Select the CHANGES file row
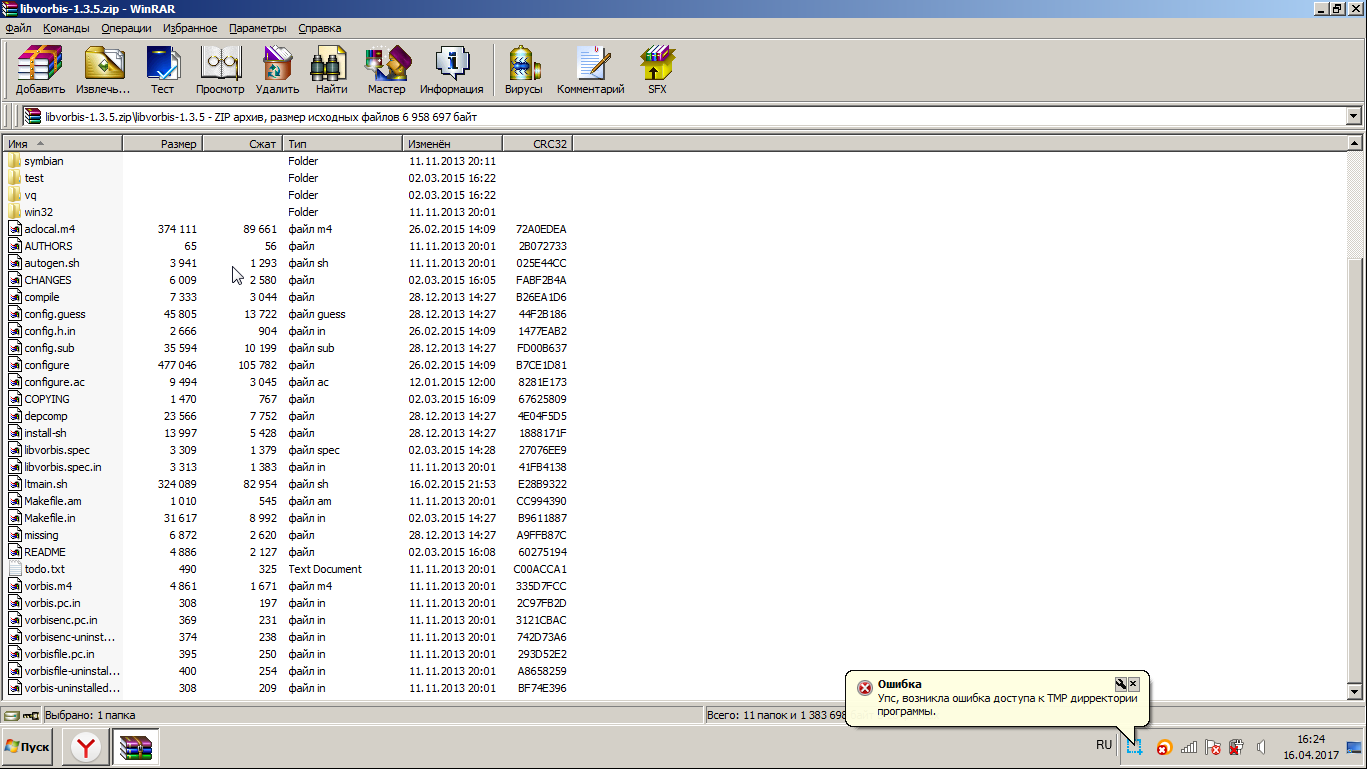Viewport: 1367px width, 769px height. pyautogui.click(x=288, y=280)
